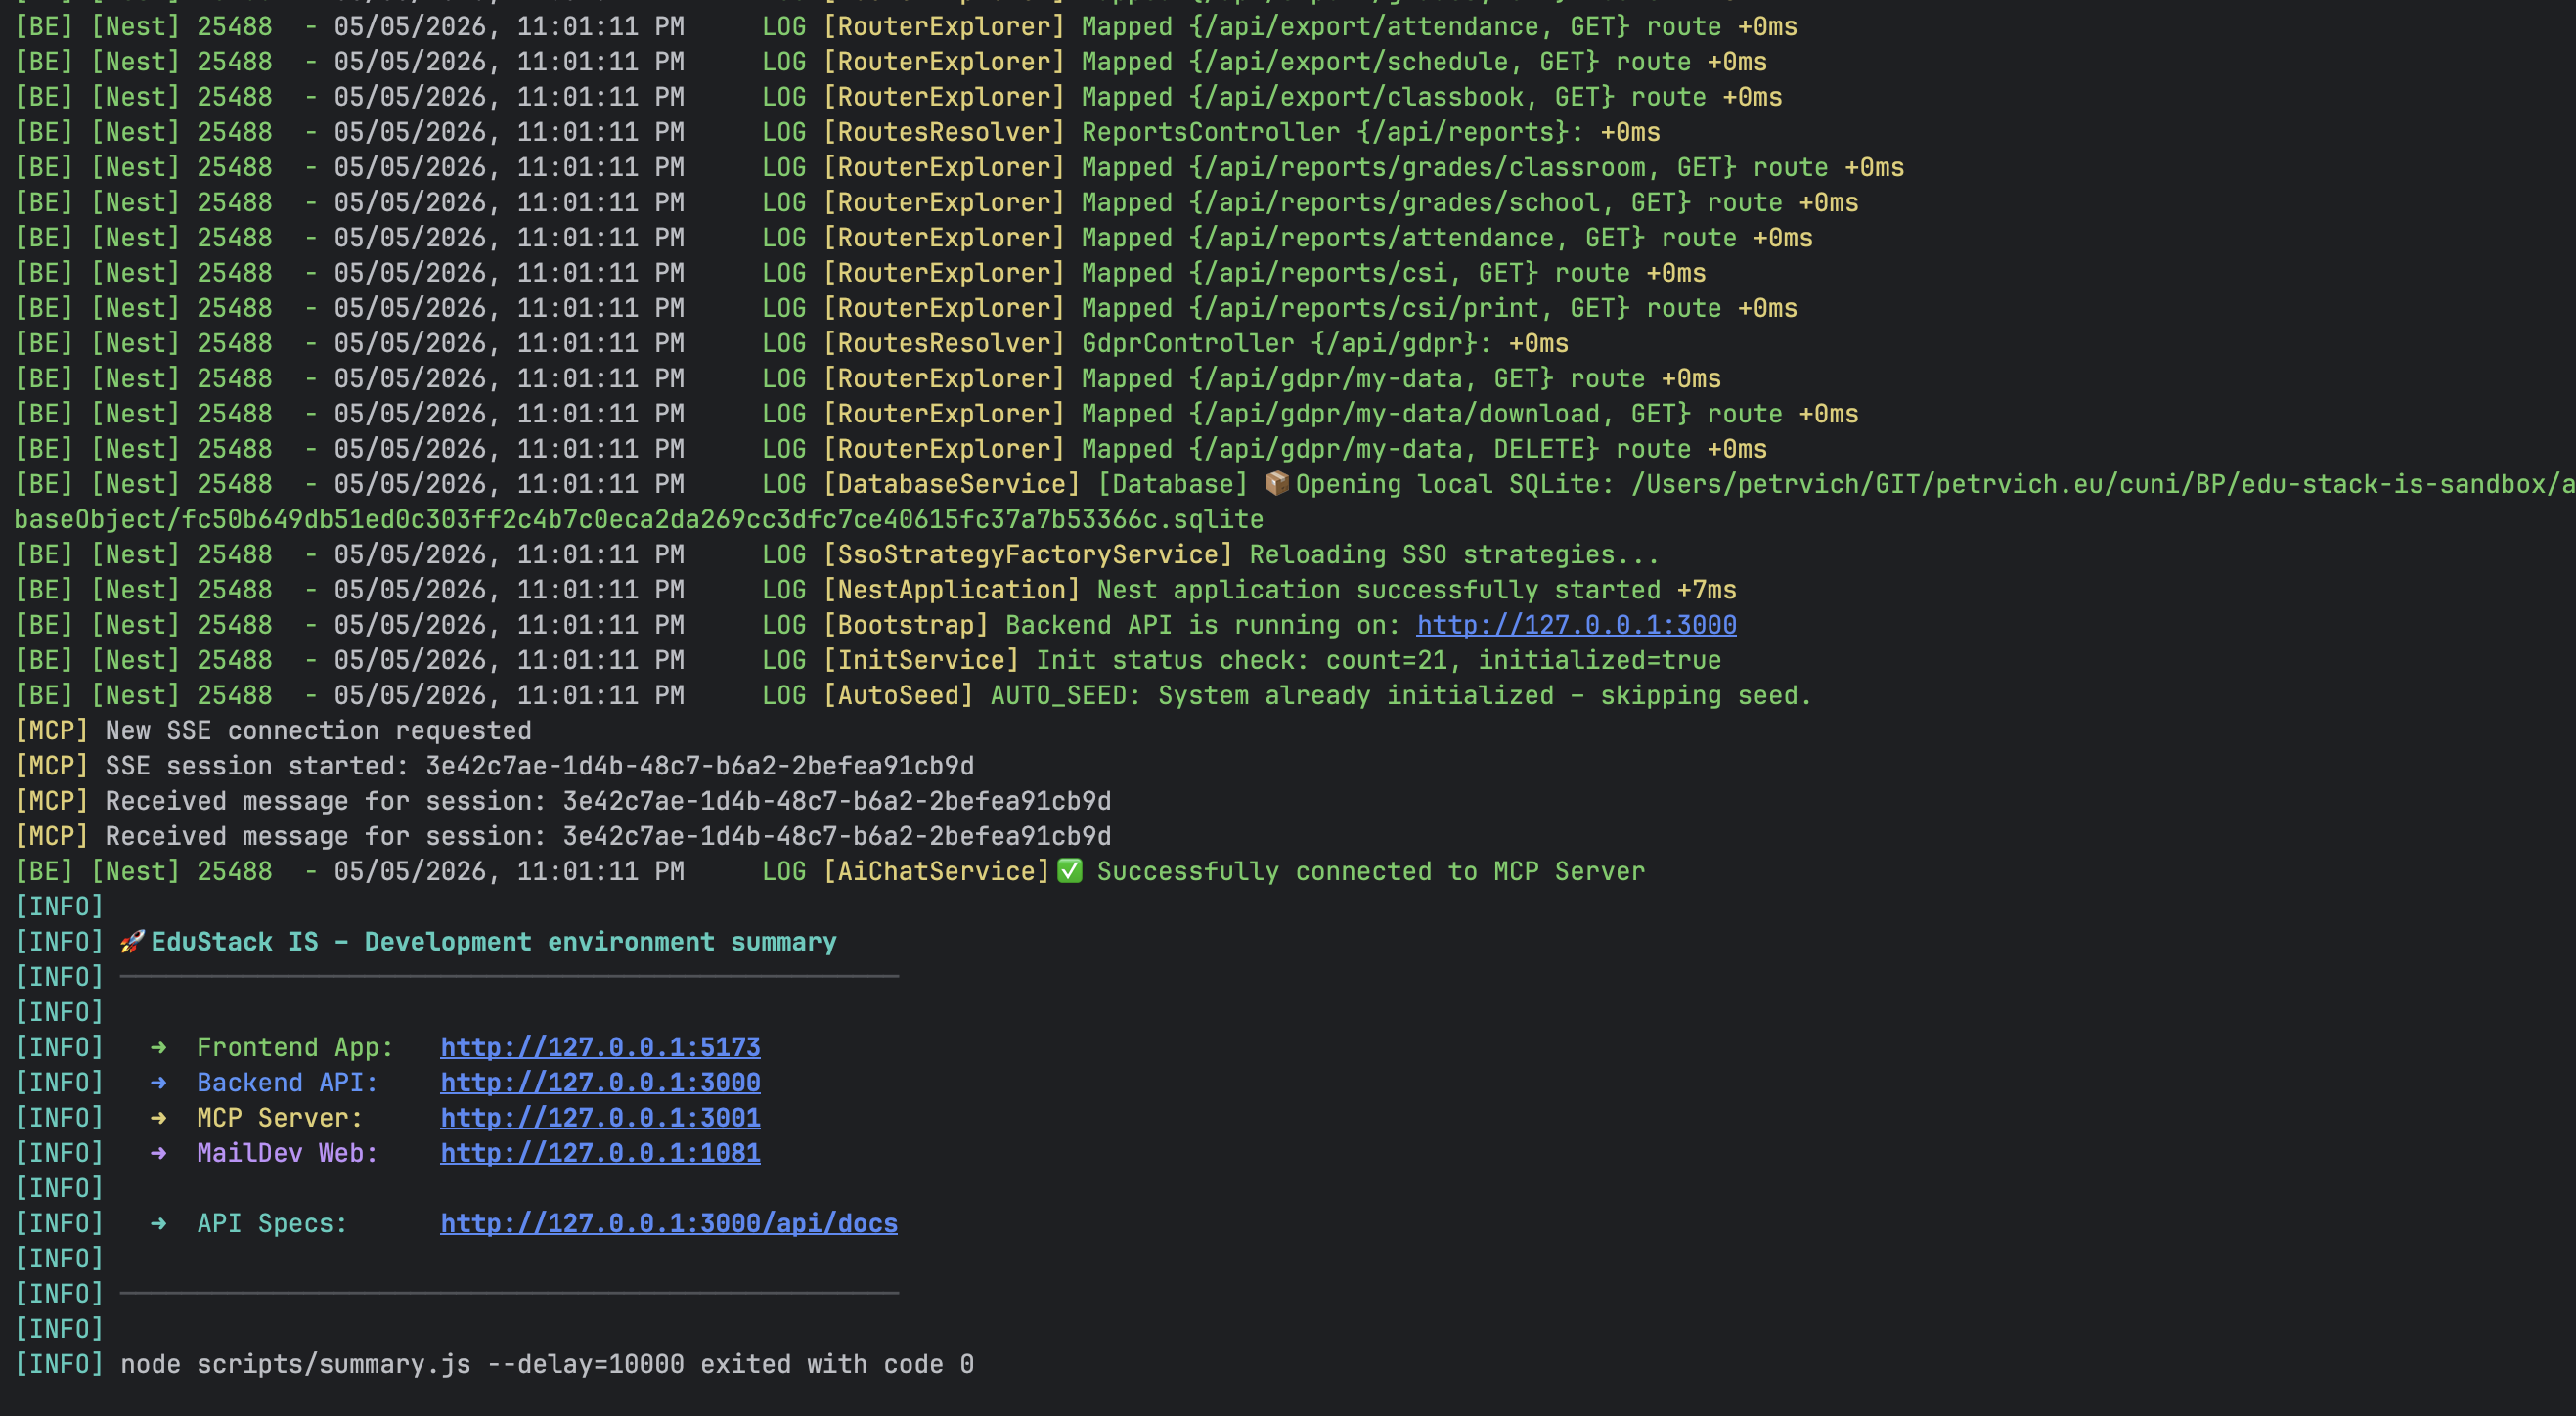Click the package emoji before Opening local SQLite
2576x1416 pixels.
1277,484
